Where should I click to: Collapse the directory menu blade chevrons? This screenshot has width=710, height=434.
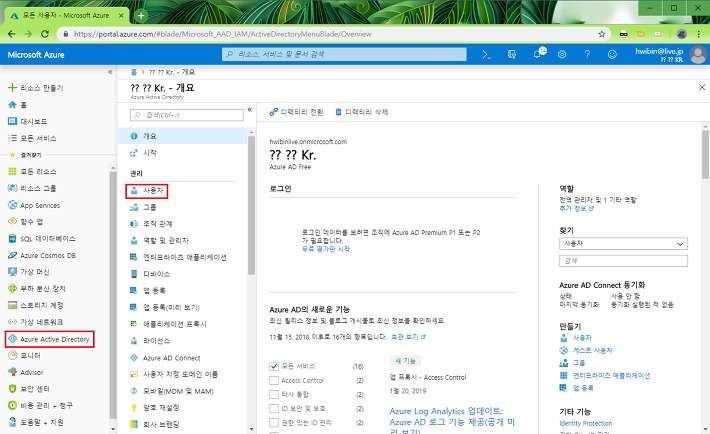[250, 110]
